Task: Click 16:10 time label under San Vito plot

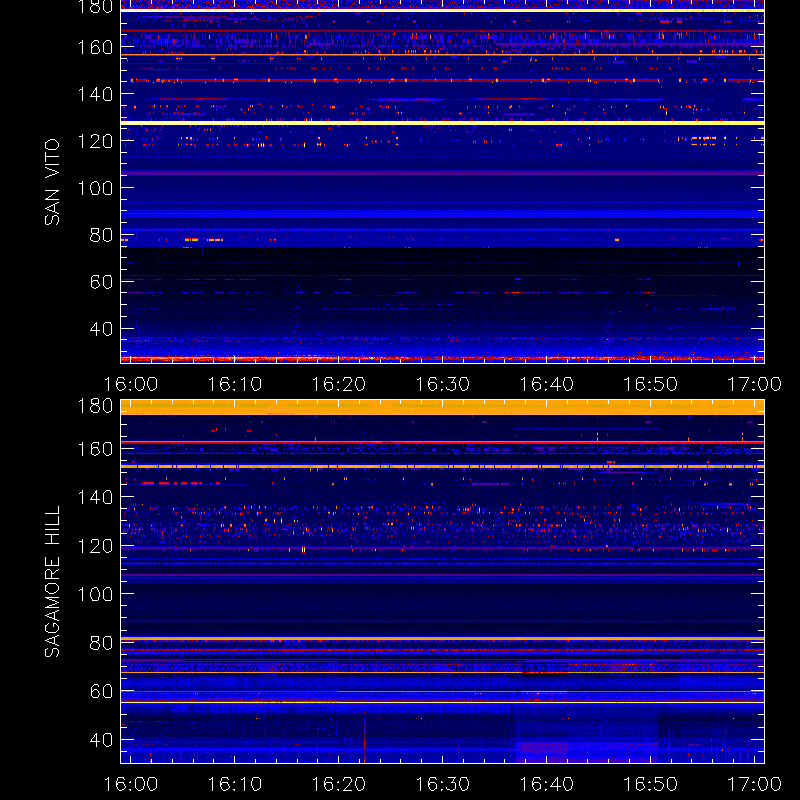Action: (x=235, y=384)
